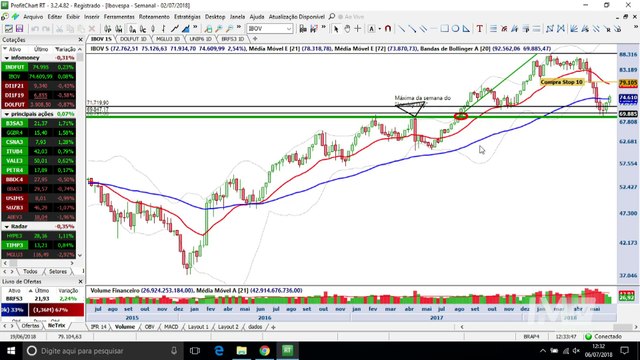Open Google Chrome from the taskbar
The height and width of the screenshot is (360, 640).
(264, 351)
